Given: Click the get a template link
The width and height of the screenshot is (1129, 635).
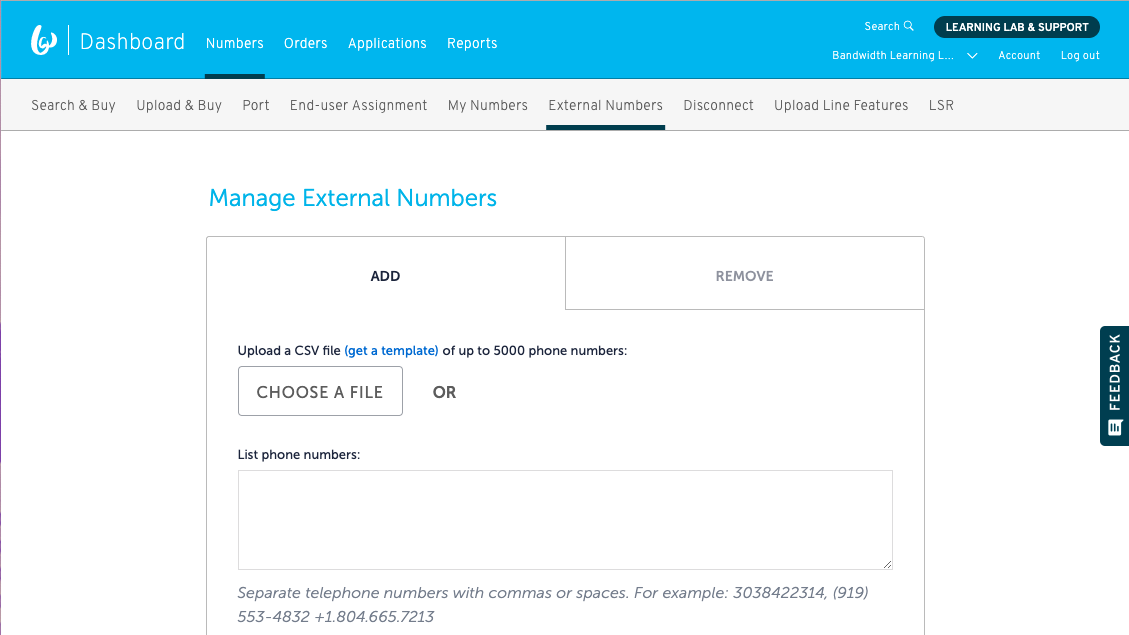Looking at the screenshot, I should pos(392,351).
